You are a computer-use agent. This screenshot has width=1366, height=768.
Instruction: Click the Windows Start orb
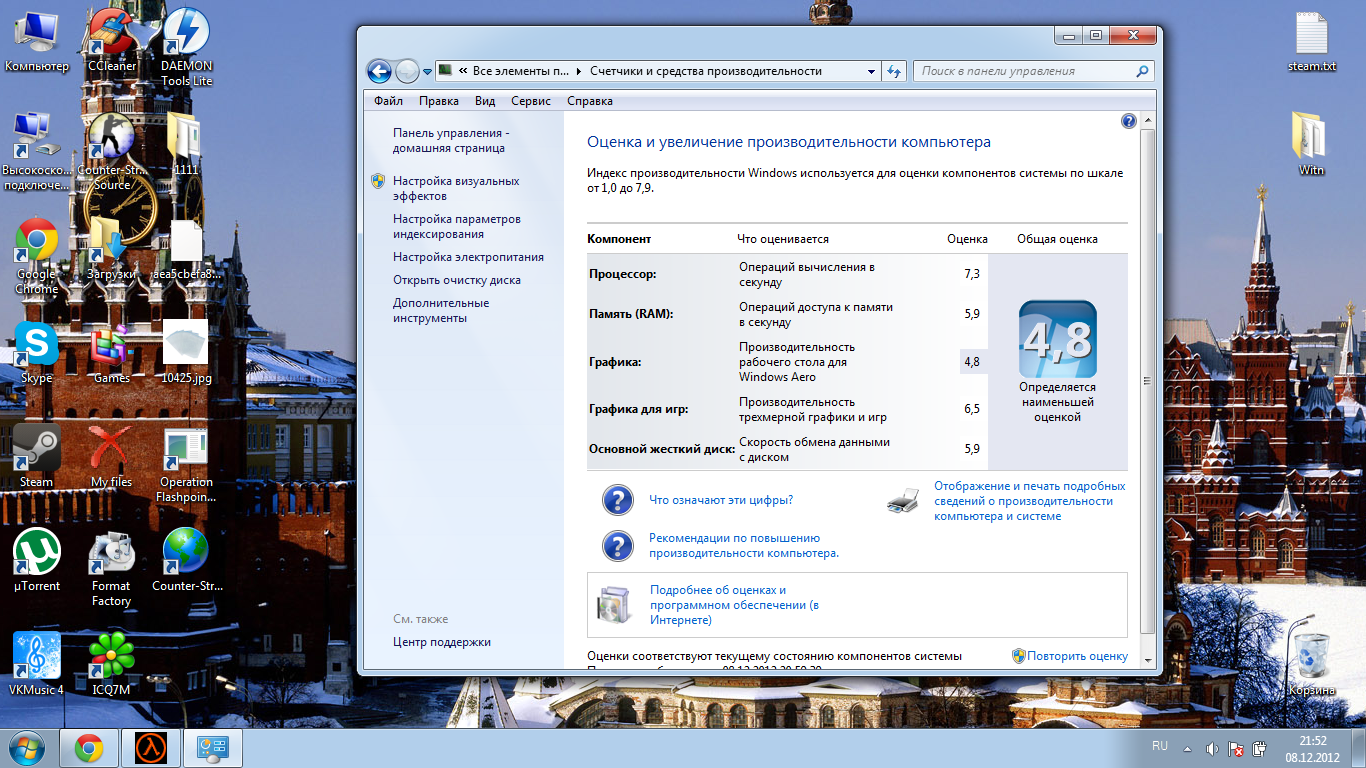pos(27,748)
